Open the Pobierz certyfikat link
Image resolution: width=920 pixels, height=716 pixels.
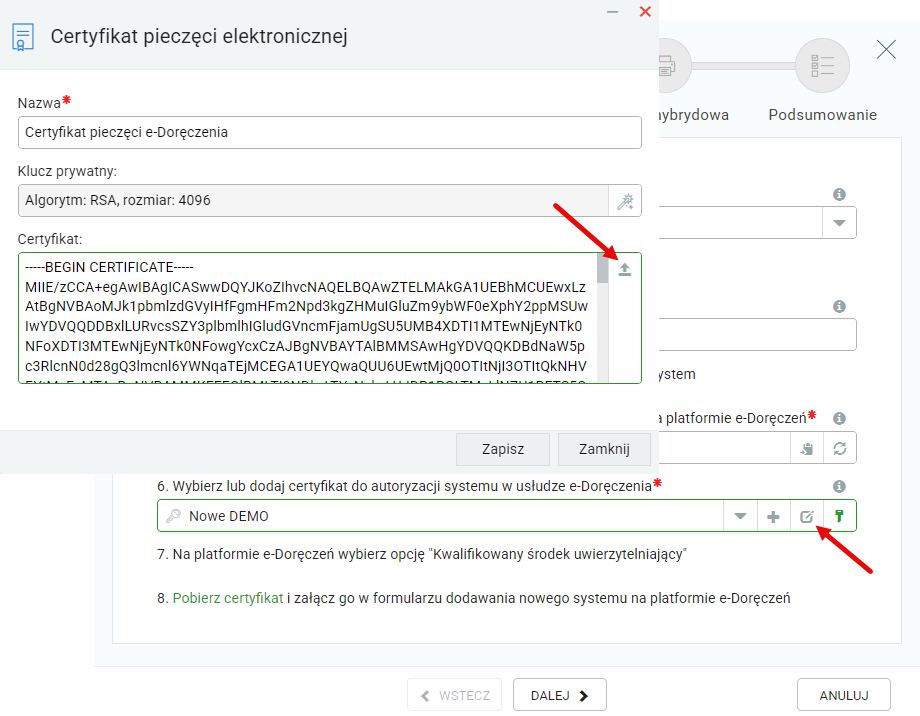coord(228,598)
